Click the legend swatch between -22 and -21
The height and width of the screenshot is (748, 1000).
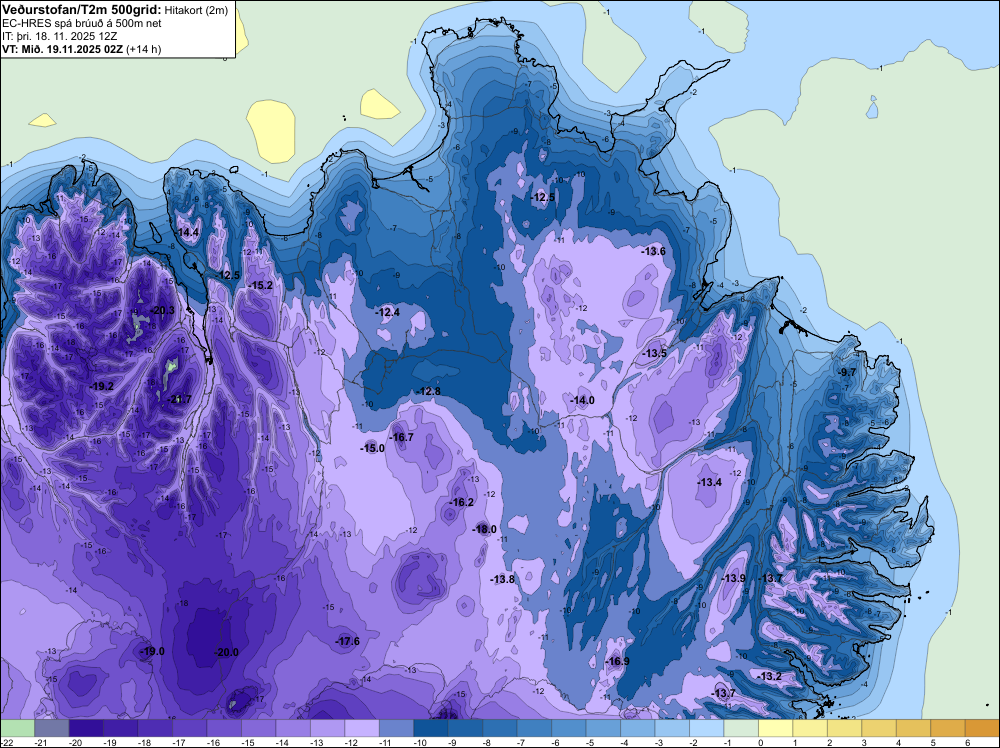click(x=17, y=728)
